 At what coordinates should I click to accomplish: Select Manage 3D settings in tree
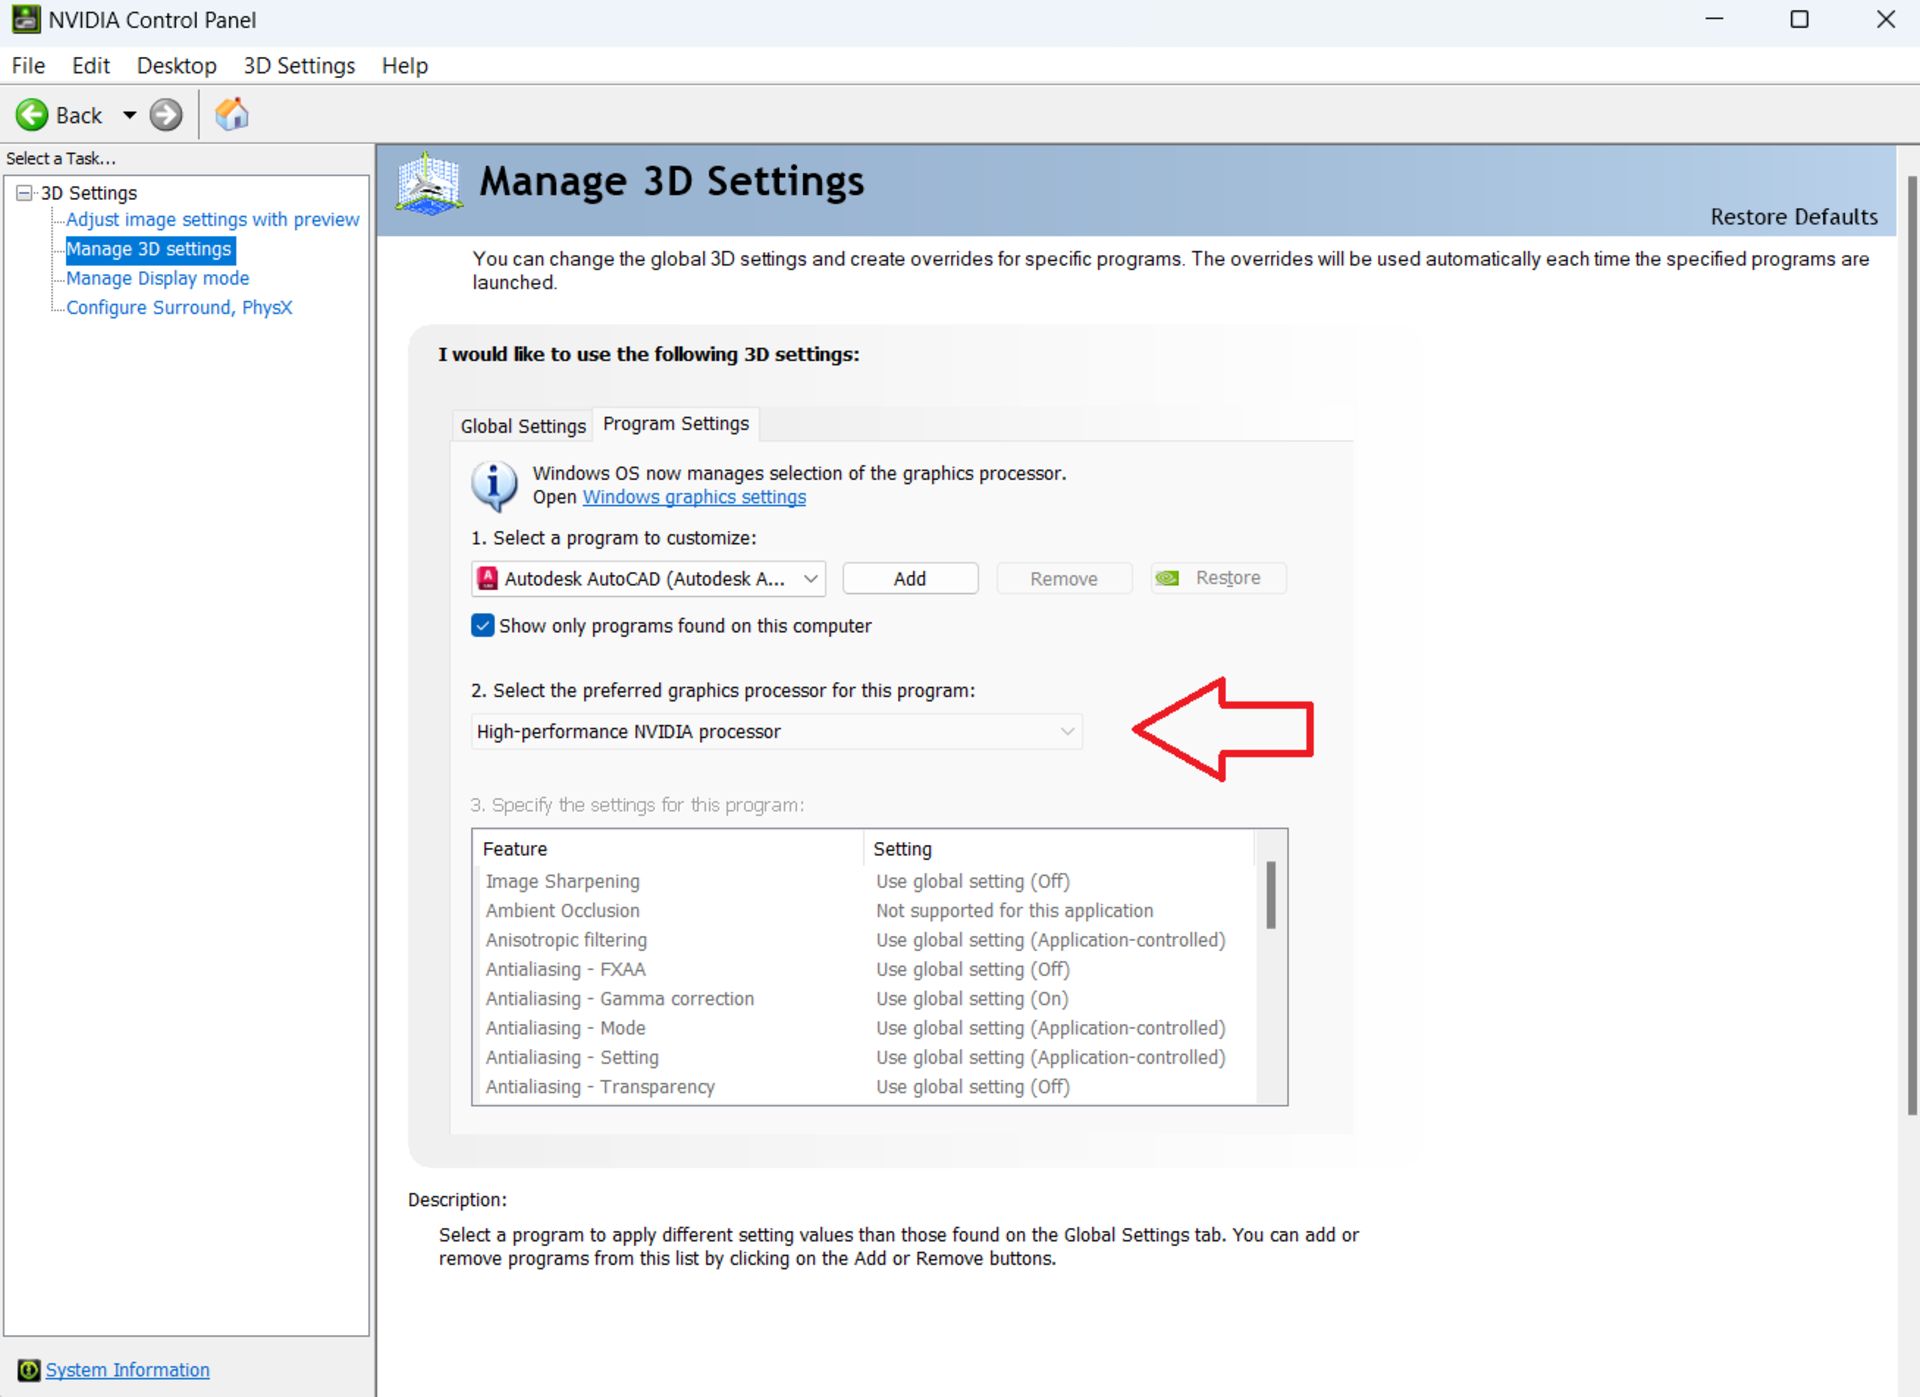click(x=149, y=249)
